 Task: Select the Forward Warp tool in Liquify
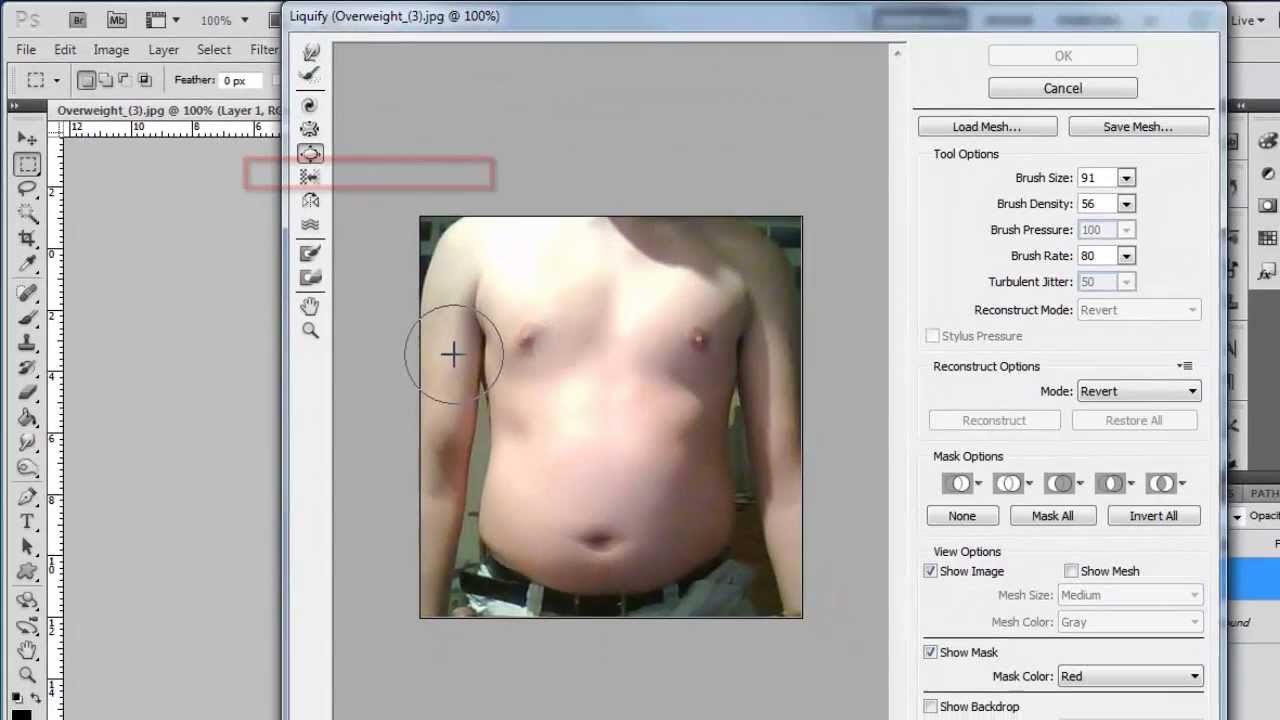[310, 52]
